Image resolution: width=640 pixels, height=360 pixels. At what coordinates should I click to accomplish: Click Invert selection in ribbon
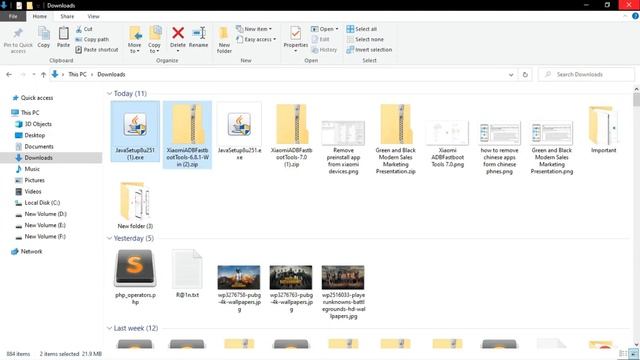pyautogui.click(x=369, y=50)
